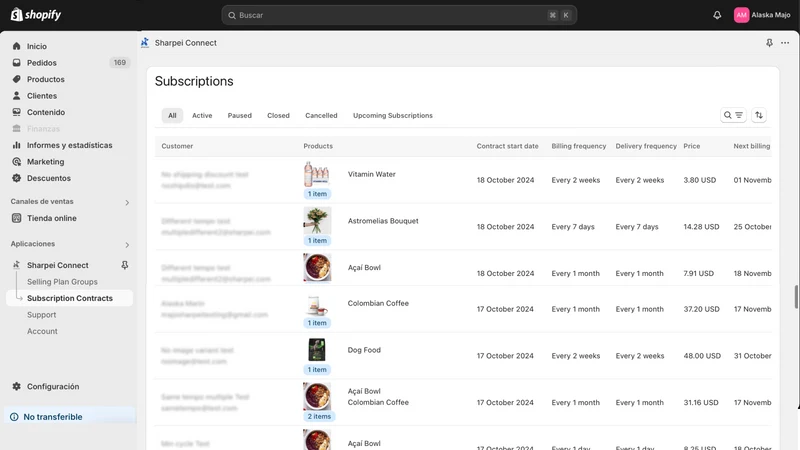Open the notifications bell
800x450 pixels.
point(717,15)
